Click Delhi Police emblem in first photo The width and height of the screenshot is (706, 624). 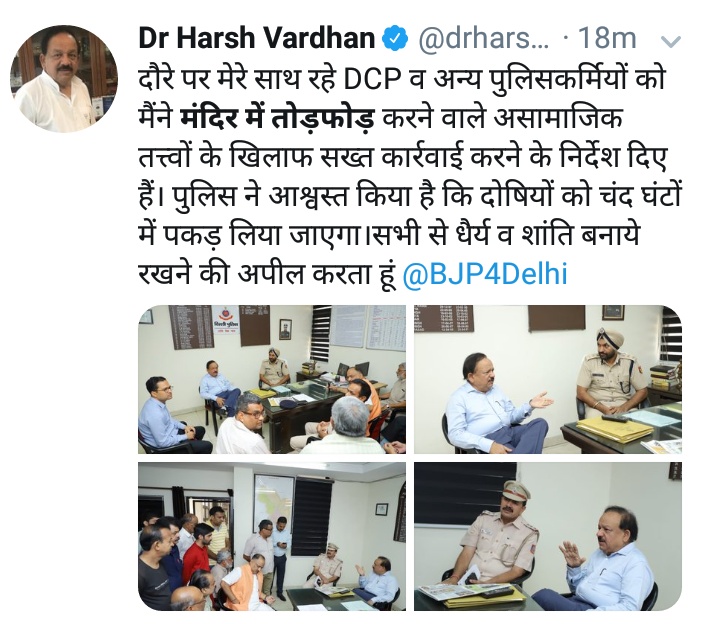[226, 319]
